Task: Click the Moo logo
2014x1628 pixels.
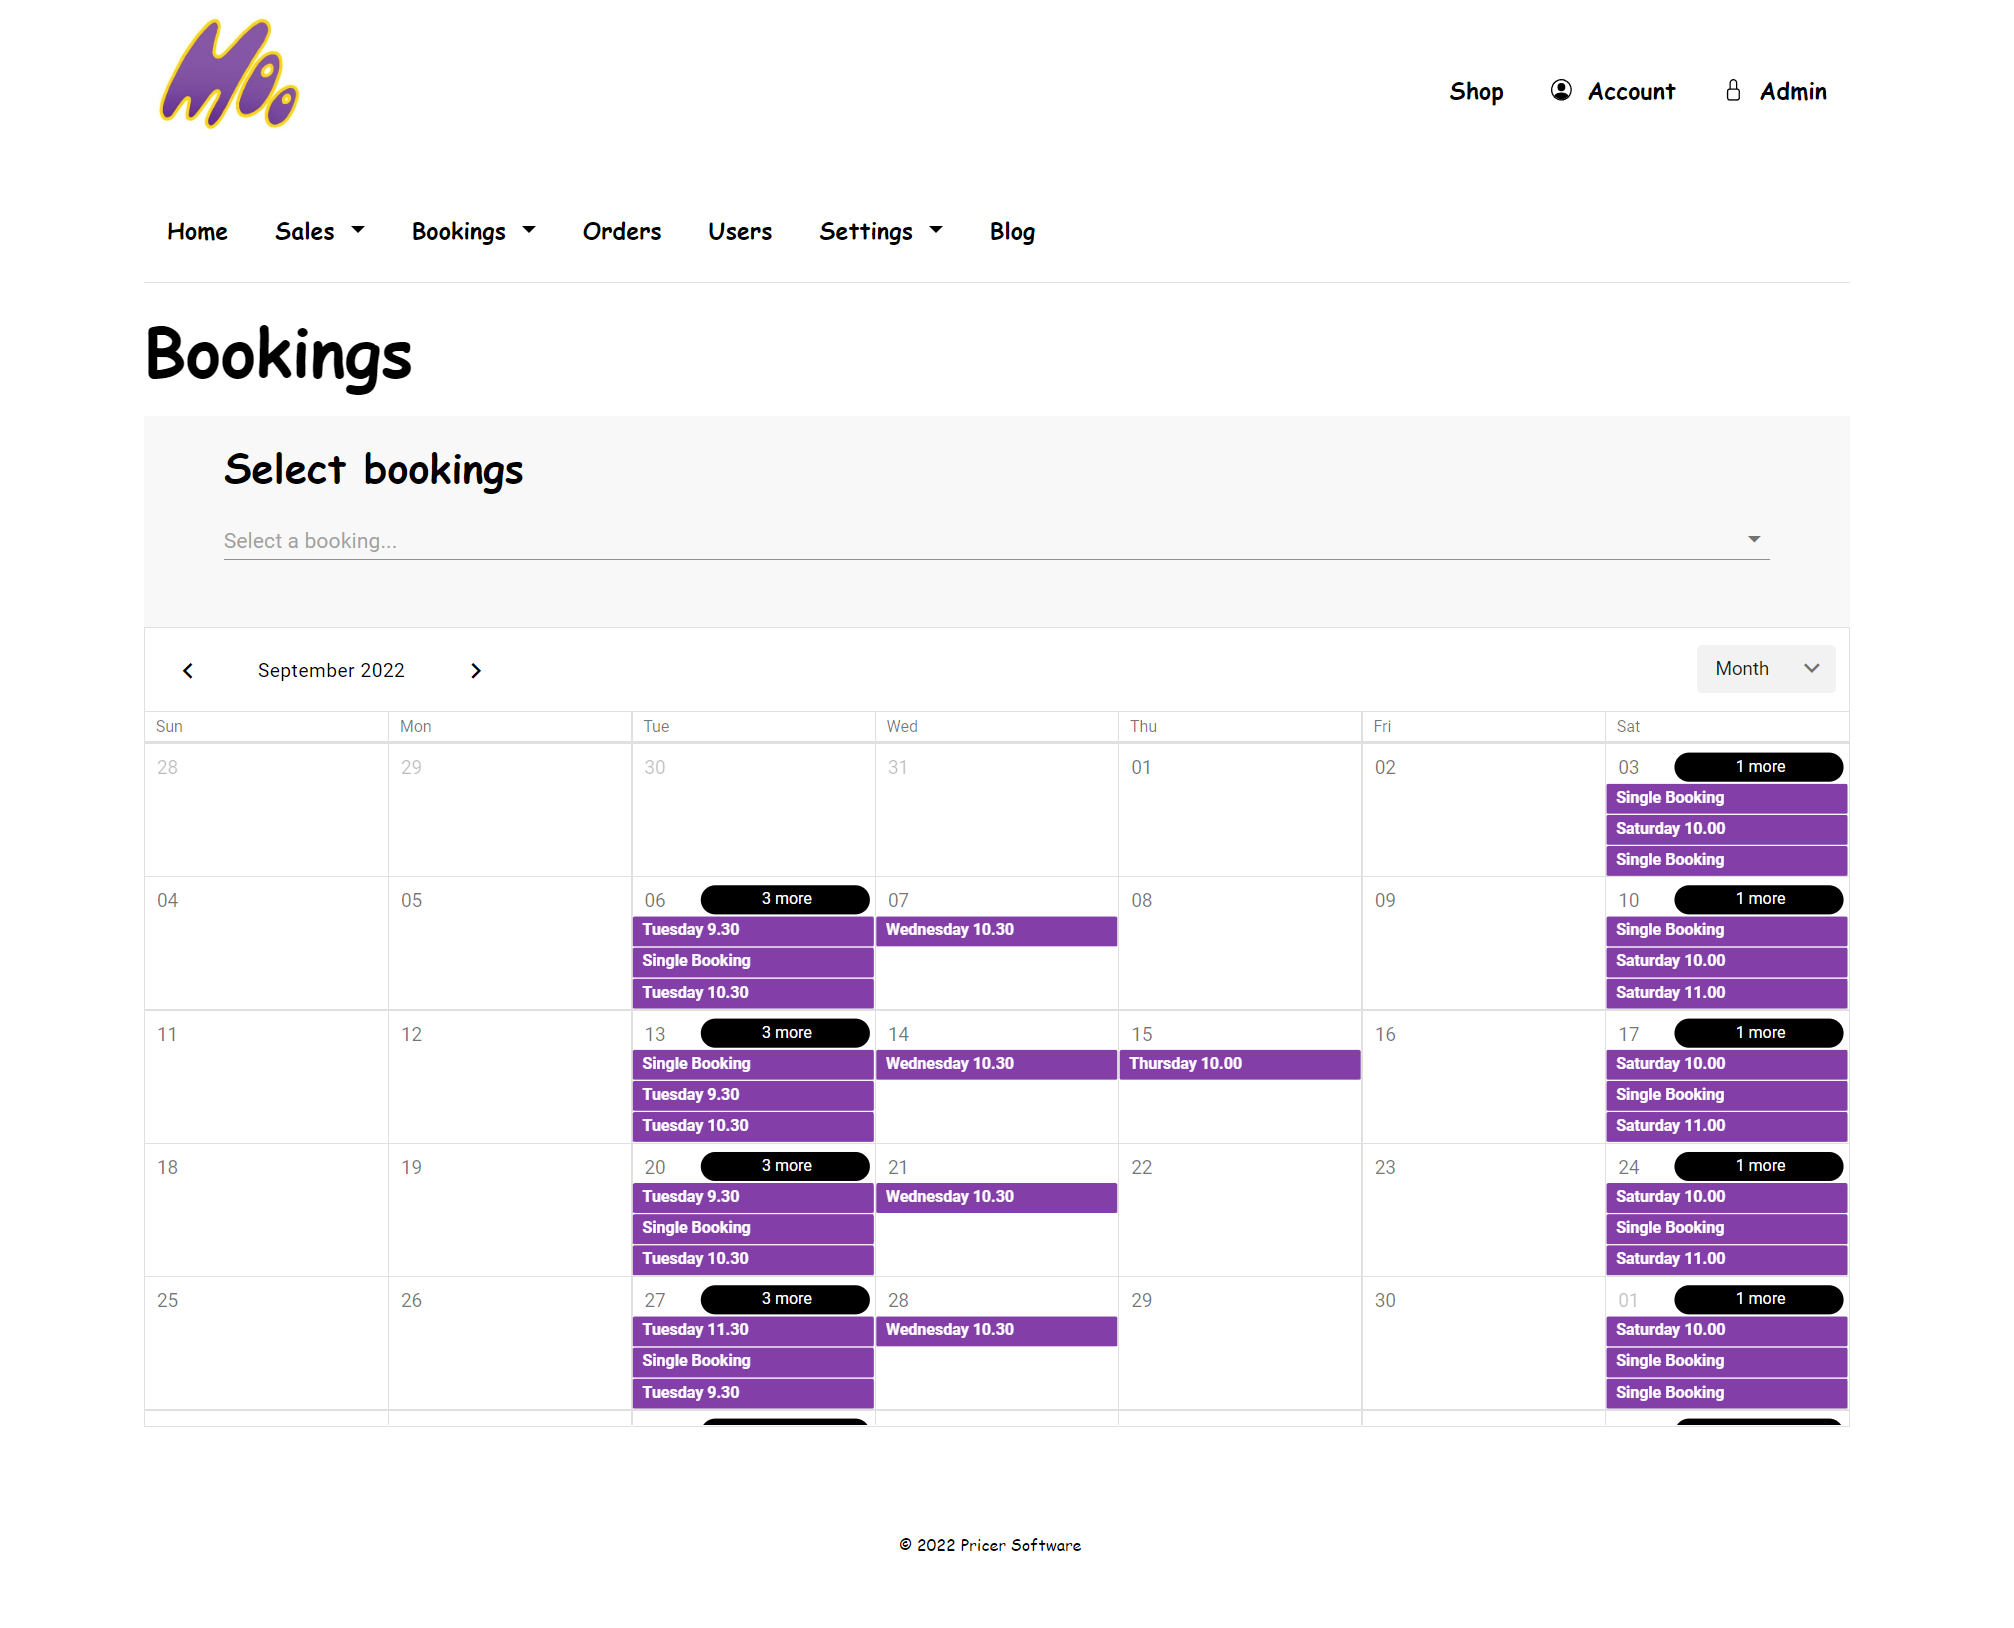Action: click(229, 75)
